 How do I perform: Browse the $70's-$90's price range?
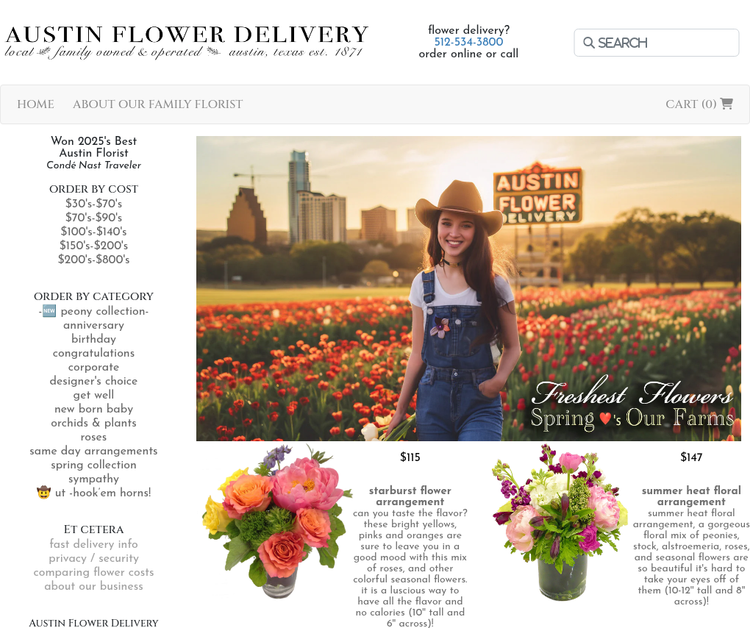coord(94,217)
